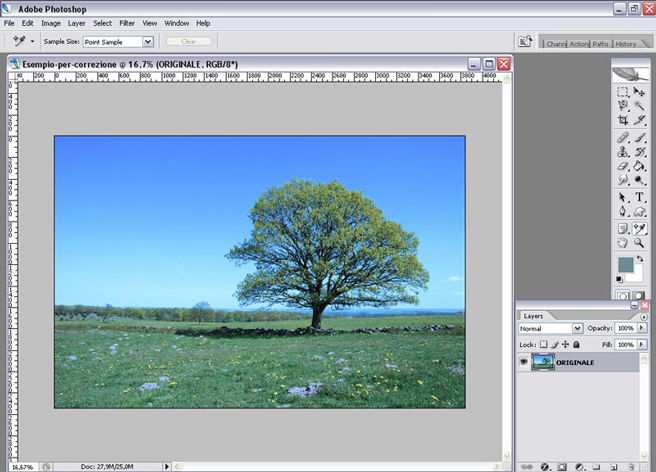Select the Zoom magnifier tool
The image size is (656, 472).
(x=640, y=242)
